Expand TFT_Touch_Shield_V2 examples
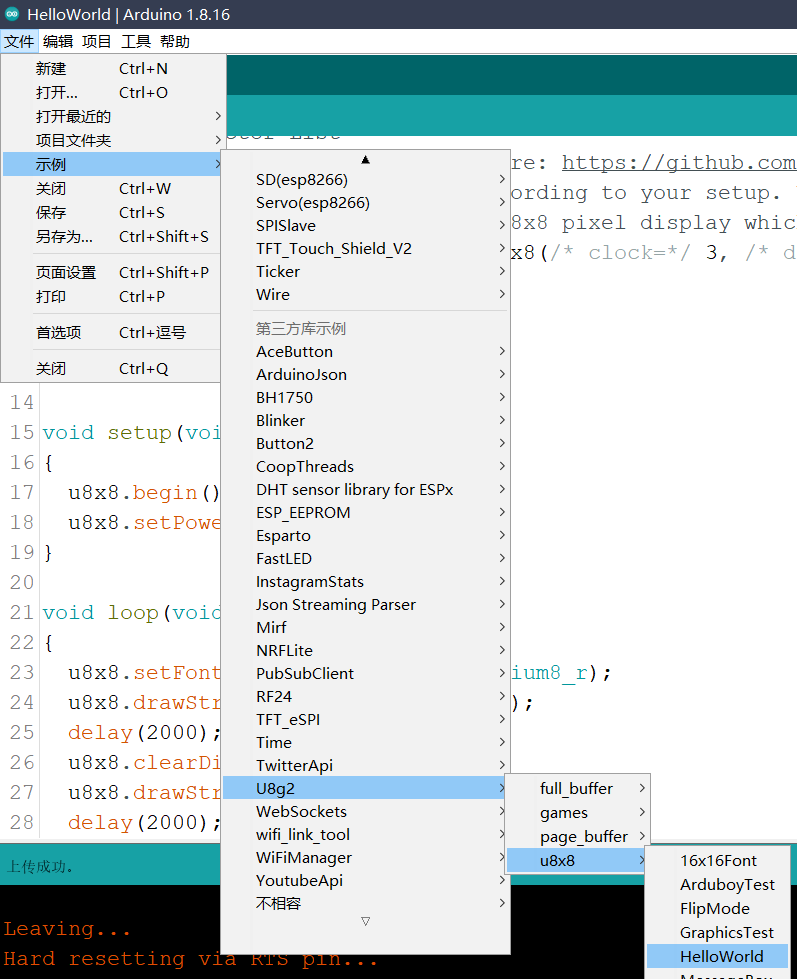797x979 pixels. pyautogui.click(x=366, y=248)
